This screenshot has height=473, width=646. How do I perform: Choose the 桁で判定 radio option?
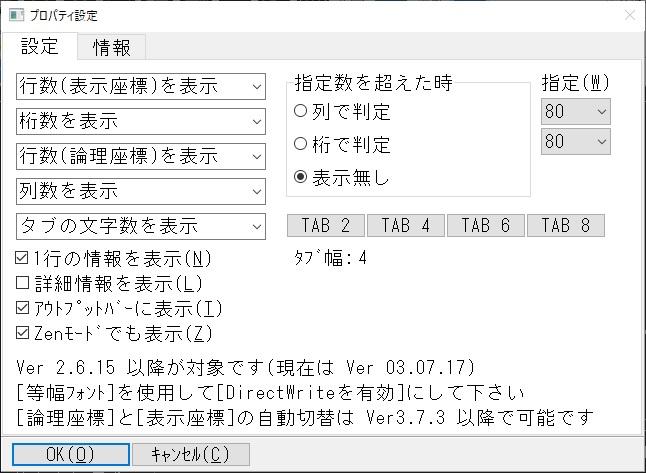coord(301,145)
